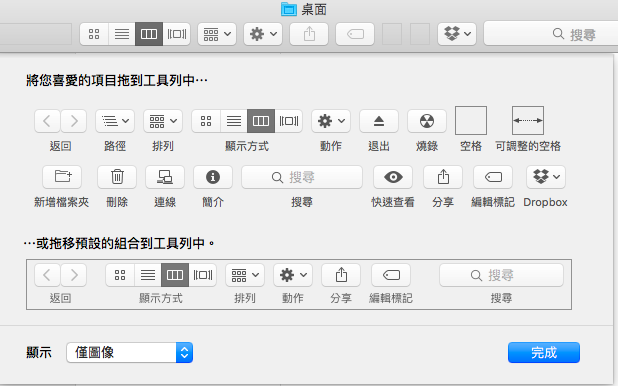Click the 簡介 info icon
The image size is (618, 386).
click(x=213, y=177)
